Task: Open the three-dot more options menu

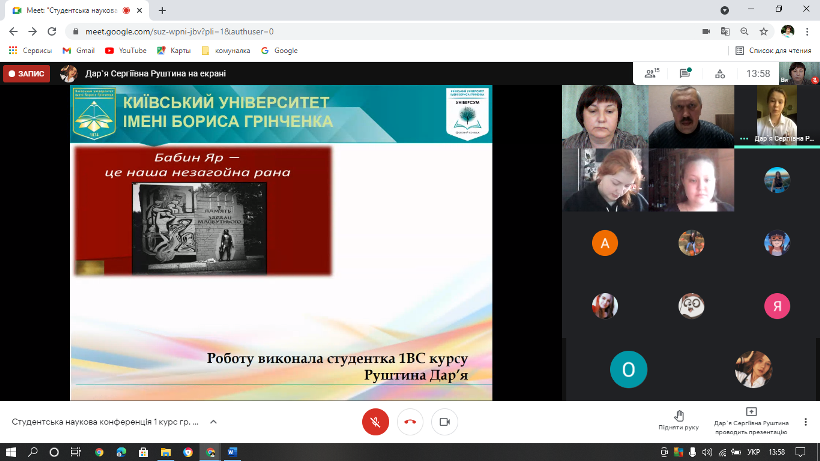Action: click(805, 422)
